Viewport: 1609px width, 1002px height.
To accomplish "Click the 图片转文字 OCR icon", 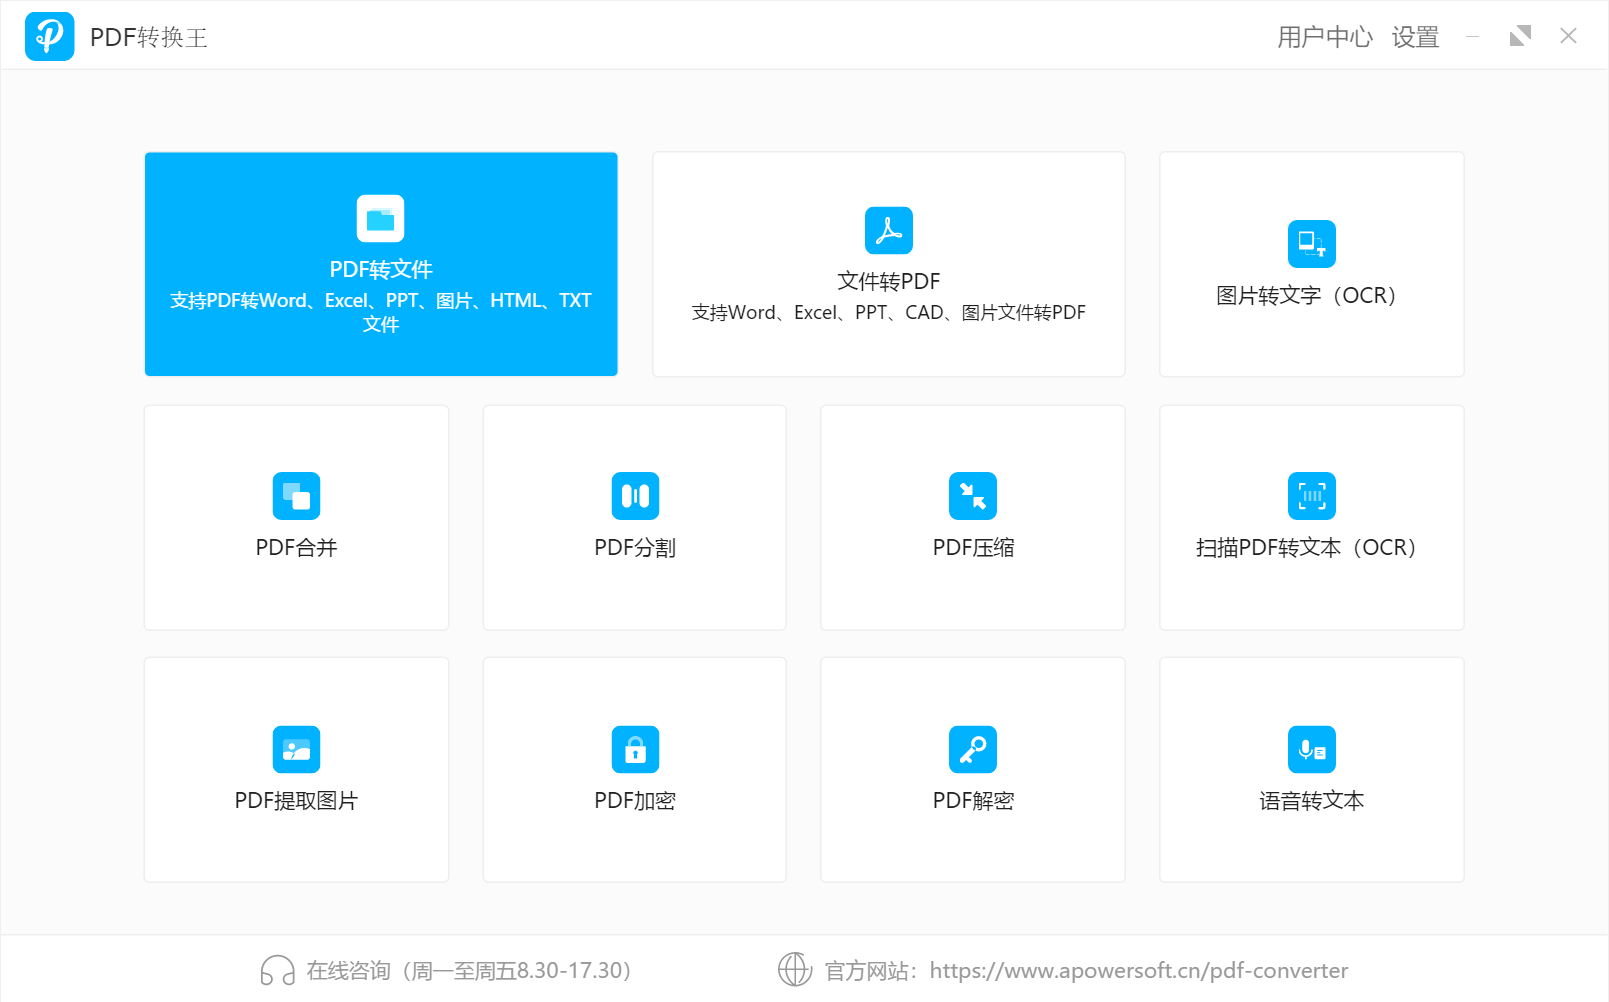I will (1311, 244).
